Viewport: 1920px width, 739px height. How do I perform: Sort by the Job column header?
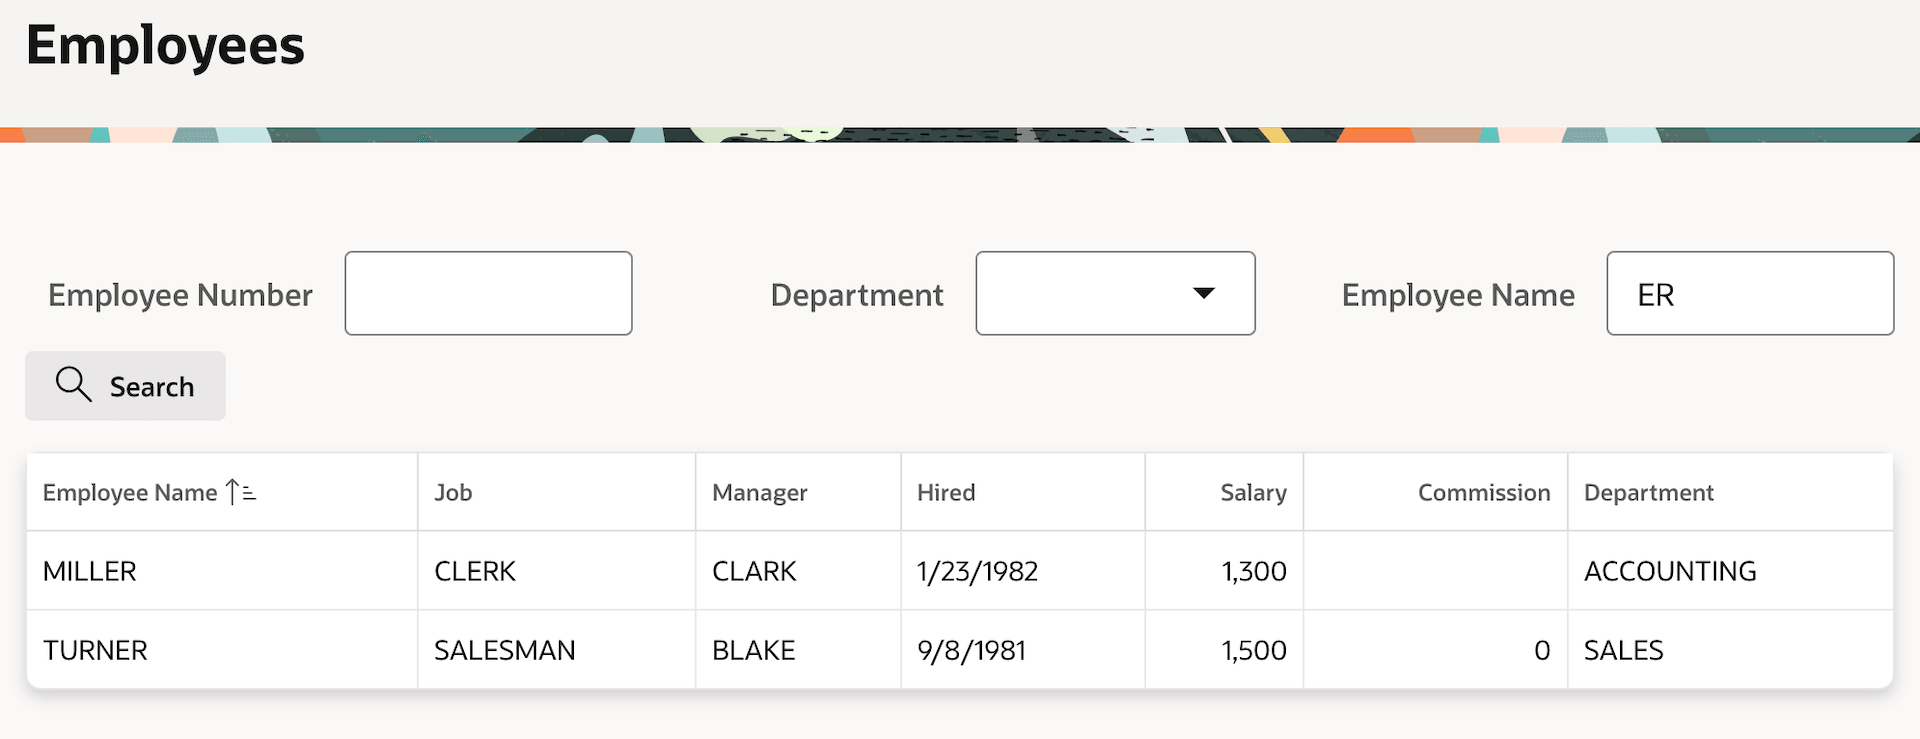point(453,492)
